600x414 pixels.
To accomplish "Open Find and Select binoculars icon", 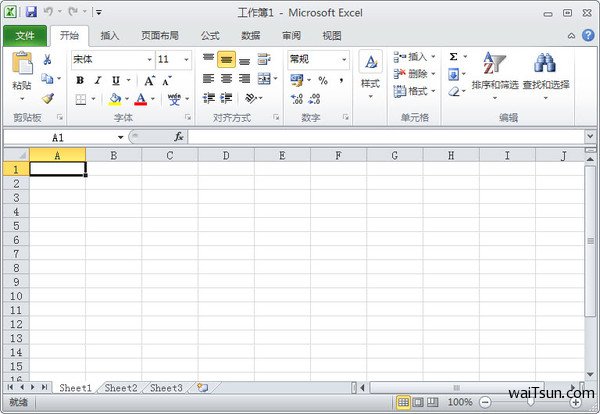I will pos(545,72).
